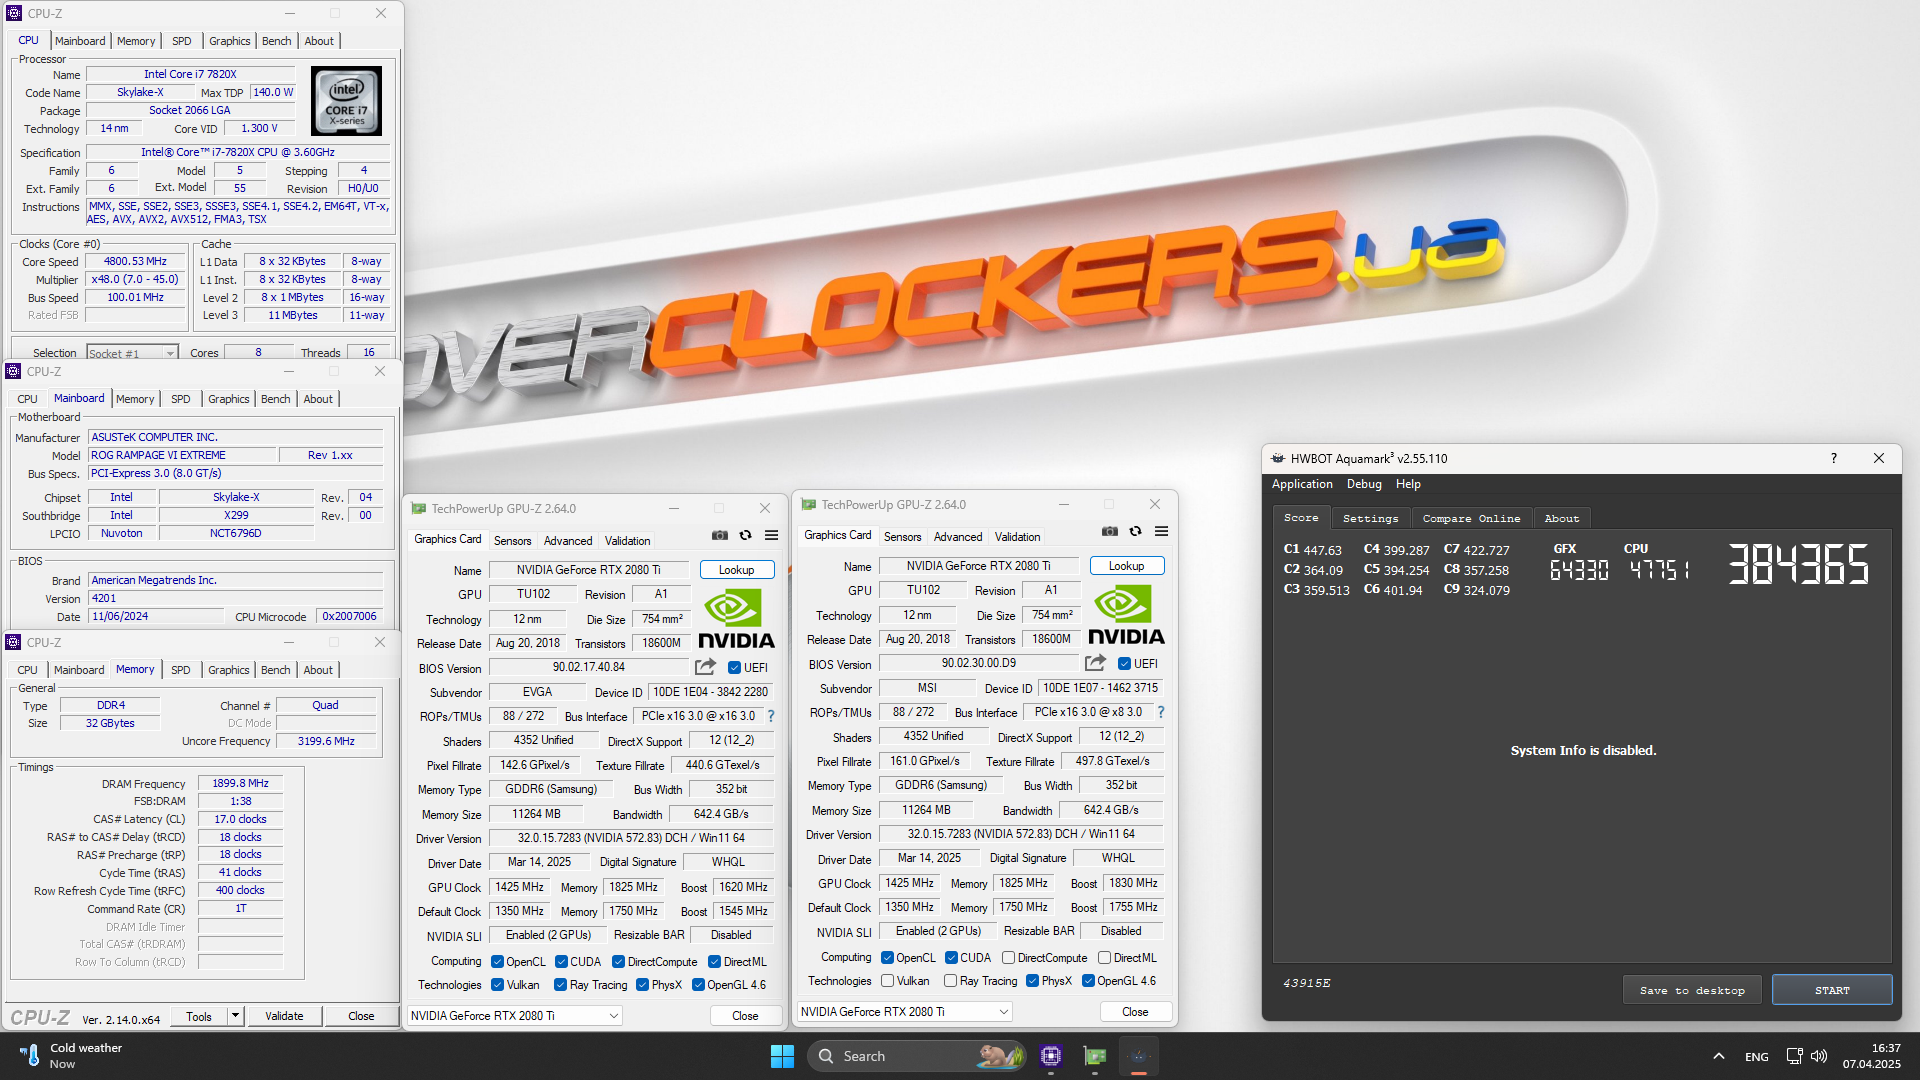Click CPU-Z icon in the taskbar

coord(1051,1056)
